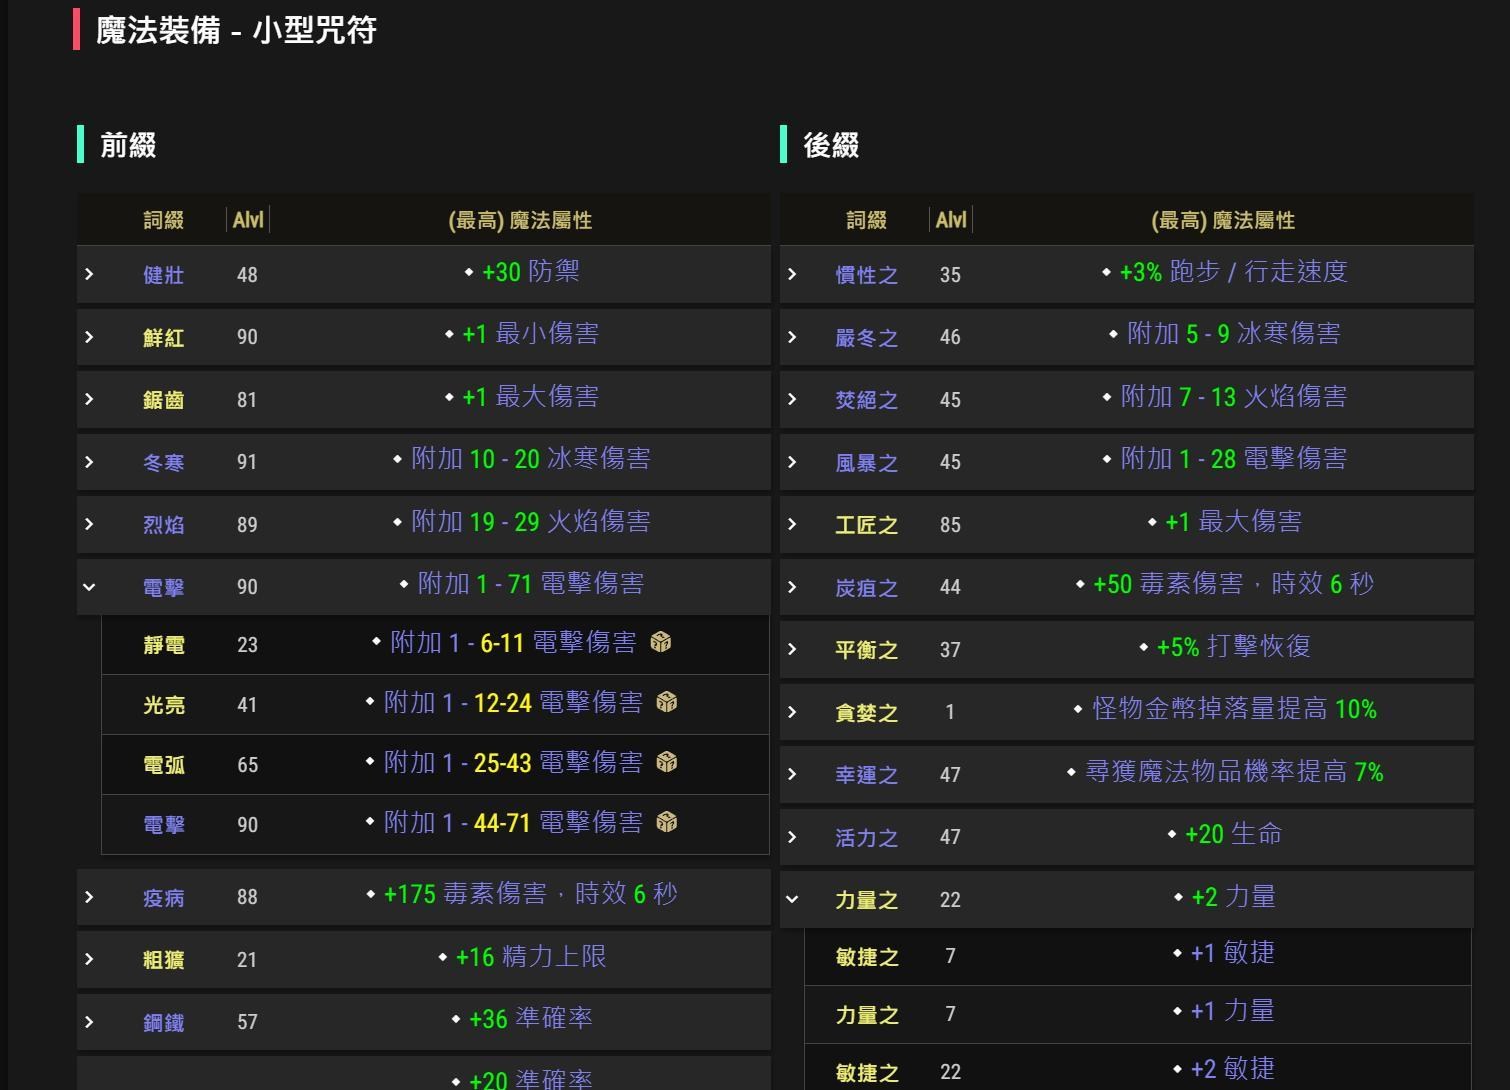1510x1090 pixels.
Task: Click 魔法裝備 - 小型咒符 page heading
Action: coord(236,30)
